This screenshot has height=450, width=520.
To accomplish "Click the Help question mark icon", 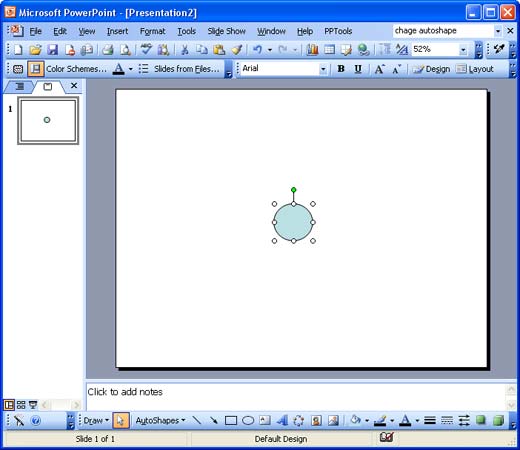I will click(x=36, y=420).
